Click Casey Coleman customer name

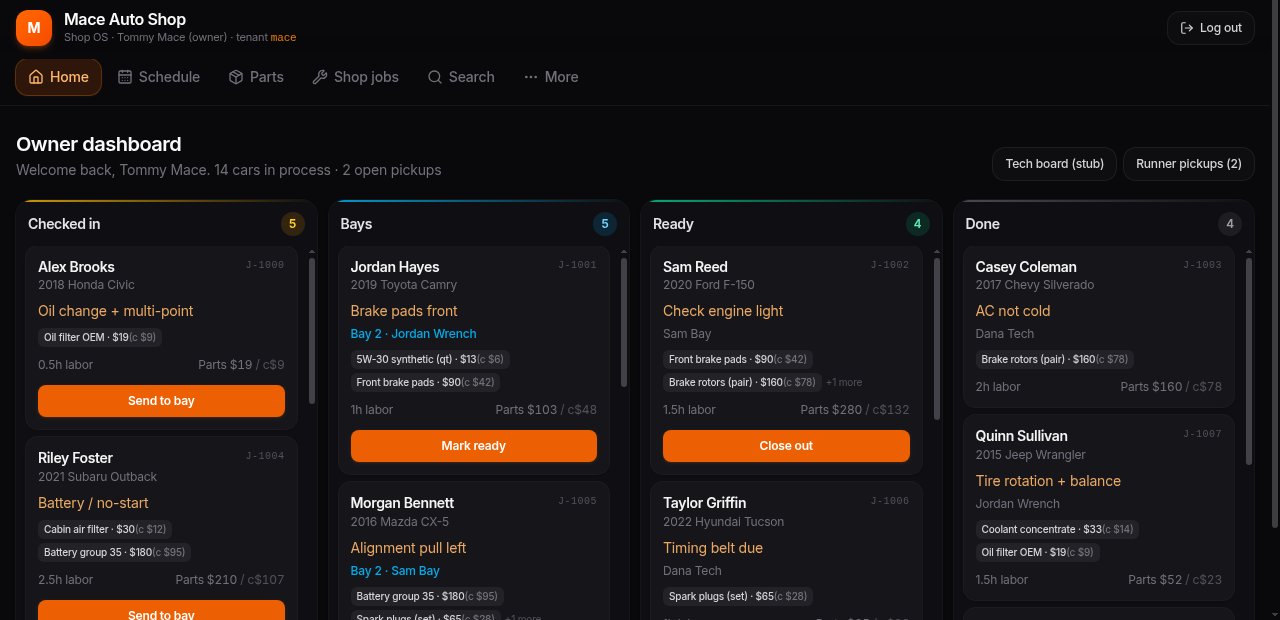click(1026, 267)
